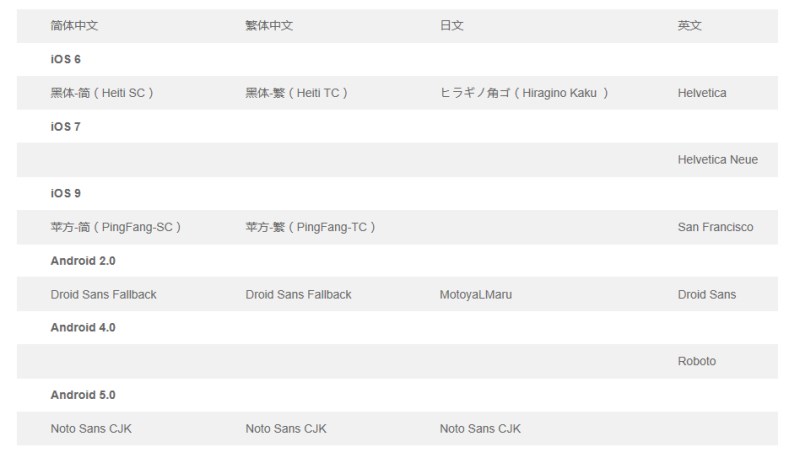Click the Roboto font cell
This screenshot has height=458, width=800.
(696, 361)
